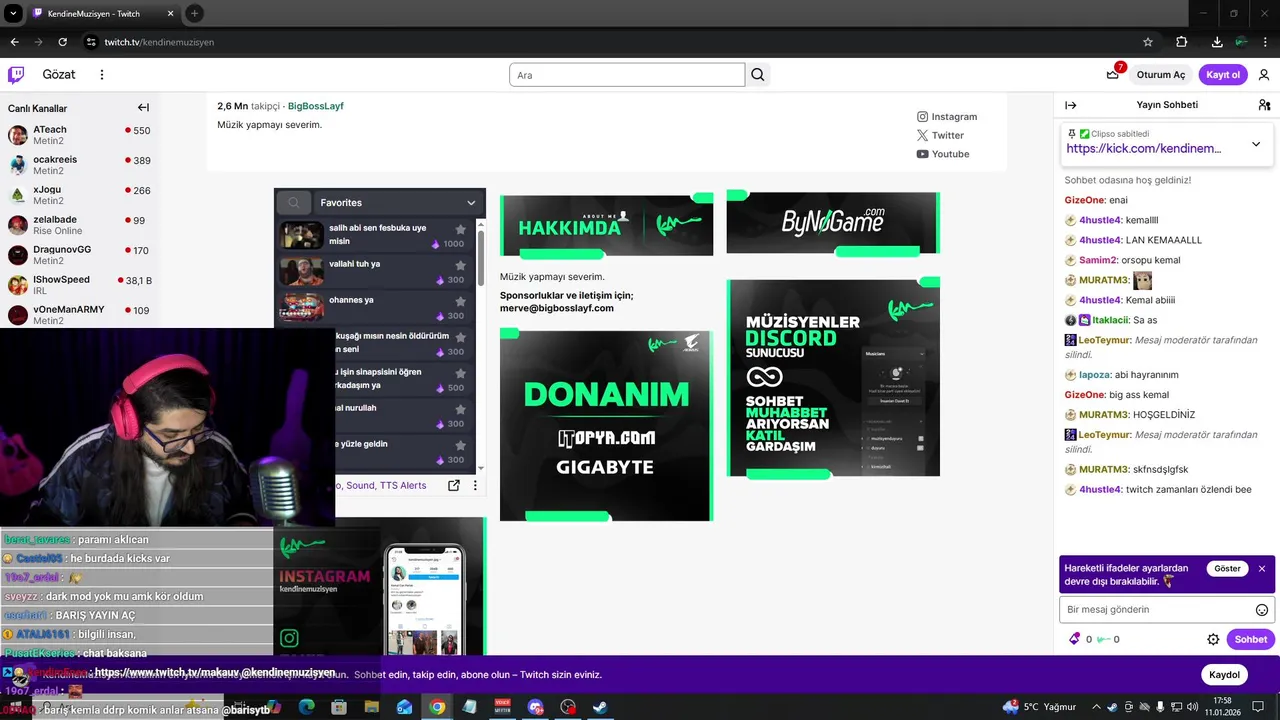Open the pinned kick.com link in chat
The height and width of the screenshot is (720, 1280).
(x=1143, y=148)
